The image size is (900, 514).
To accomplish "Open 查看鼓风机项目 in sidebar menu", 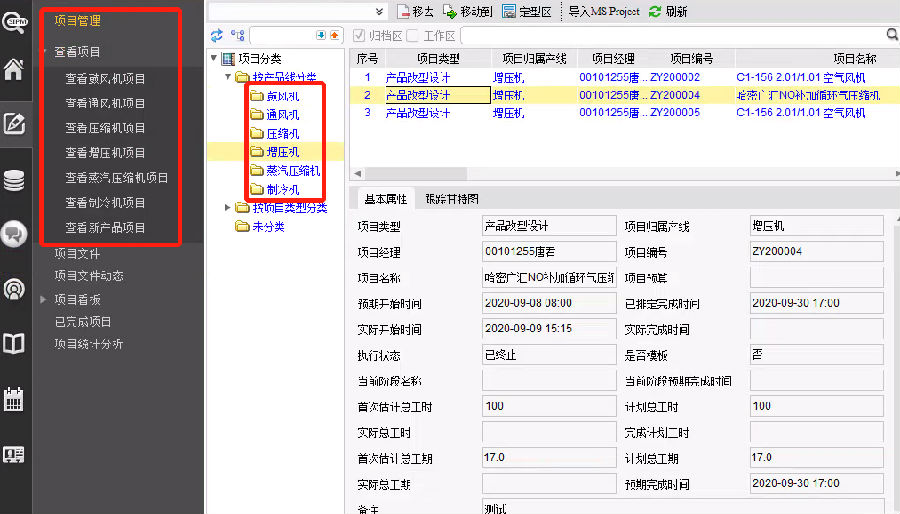I will (x=105, y=79).
